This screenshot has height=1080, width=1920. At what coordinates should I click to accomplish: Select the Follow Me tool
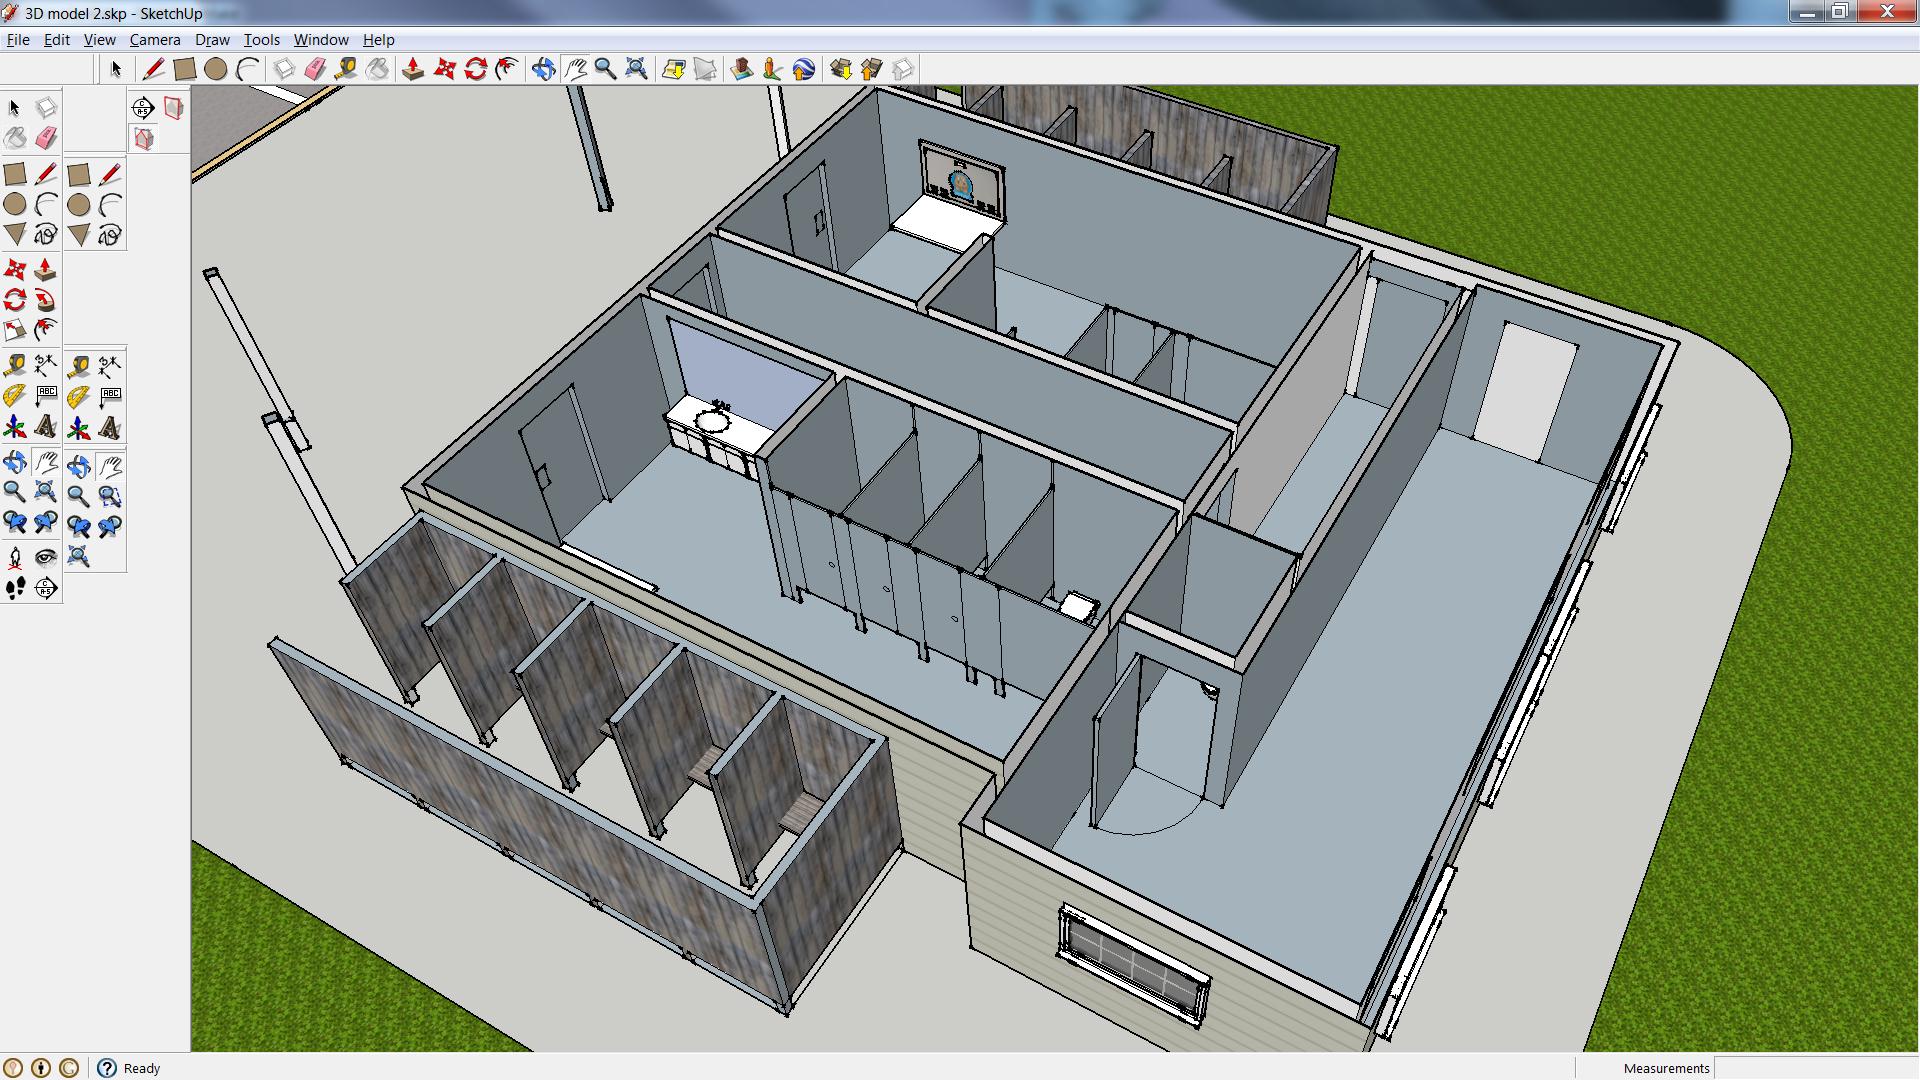tap(45, 301)
